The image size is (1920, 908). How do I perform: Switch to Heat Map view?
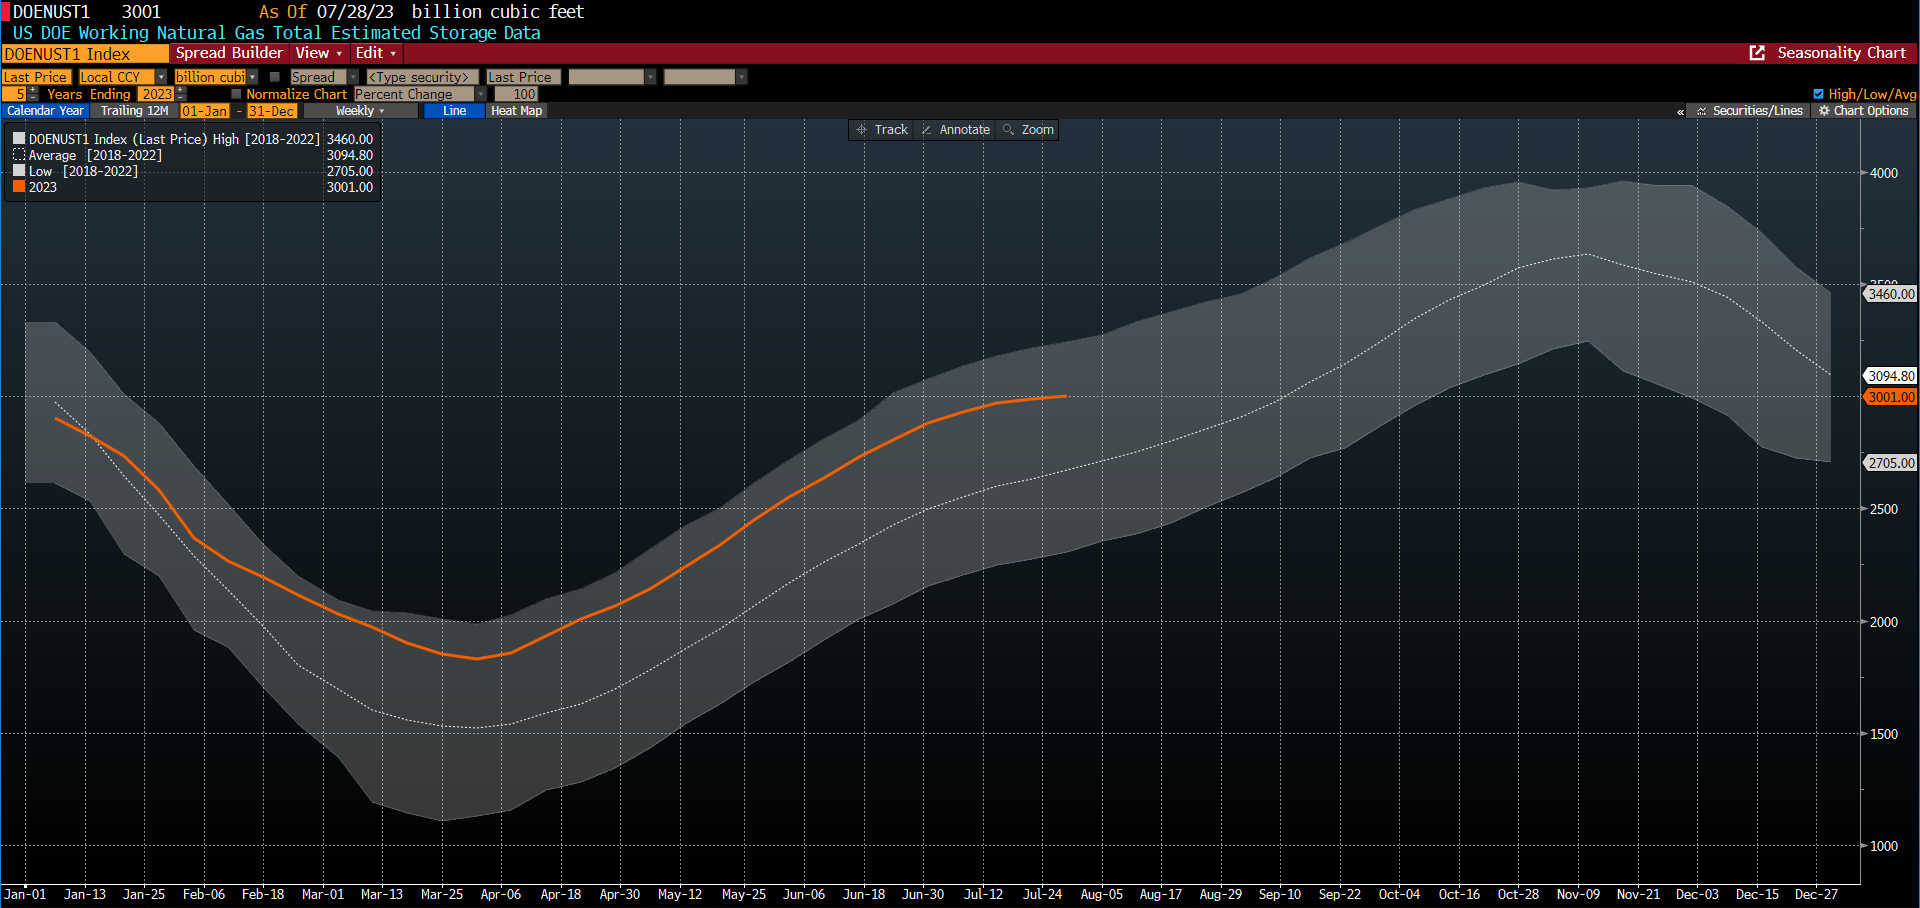516,111
